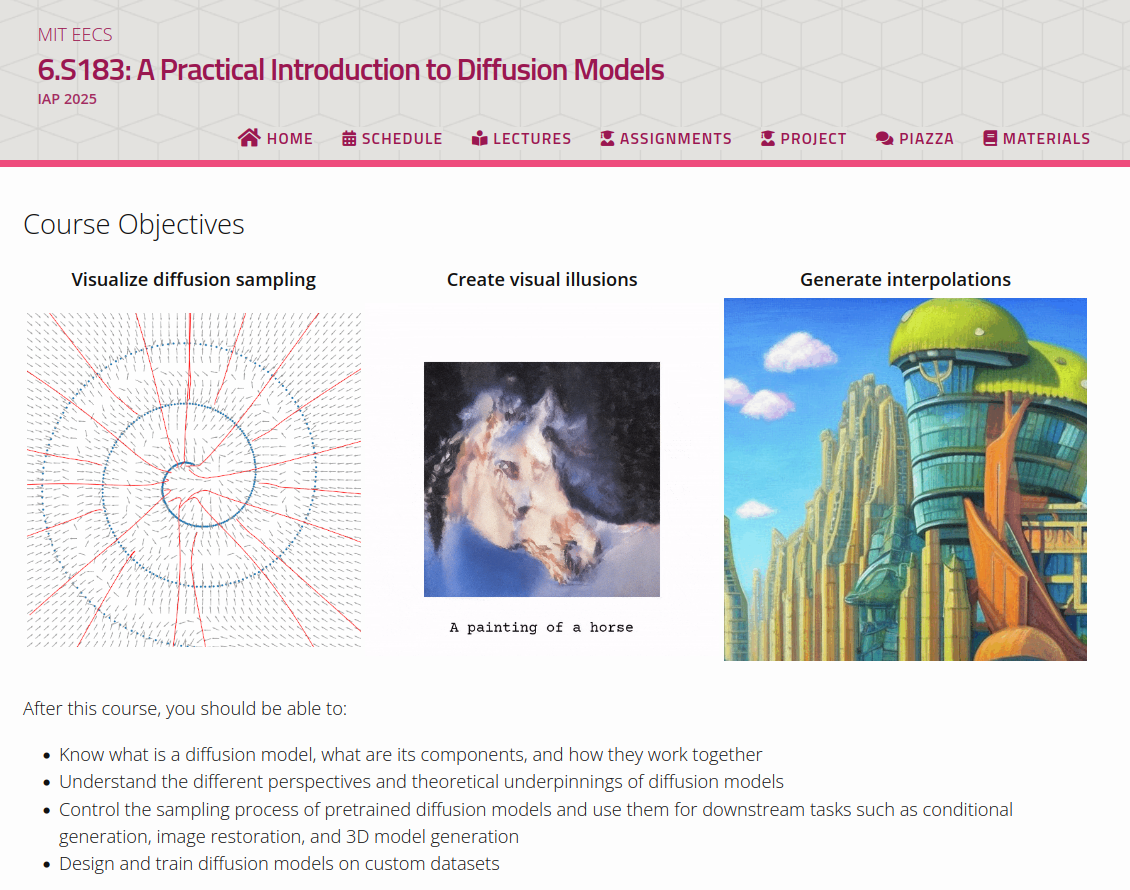
Task: Click the person icon beside PROJECT
Action: [766, 138]
